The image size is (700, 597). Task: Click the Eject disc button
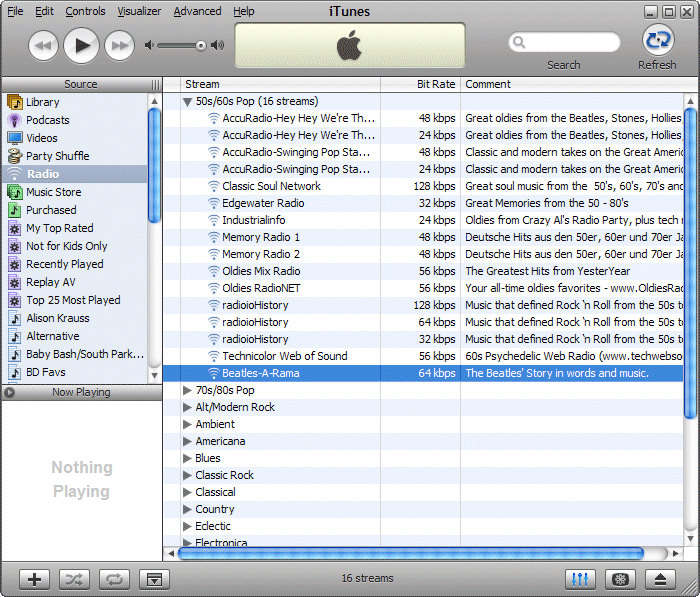point(660,579)
